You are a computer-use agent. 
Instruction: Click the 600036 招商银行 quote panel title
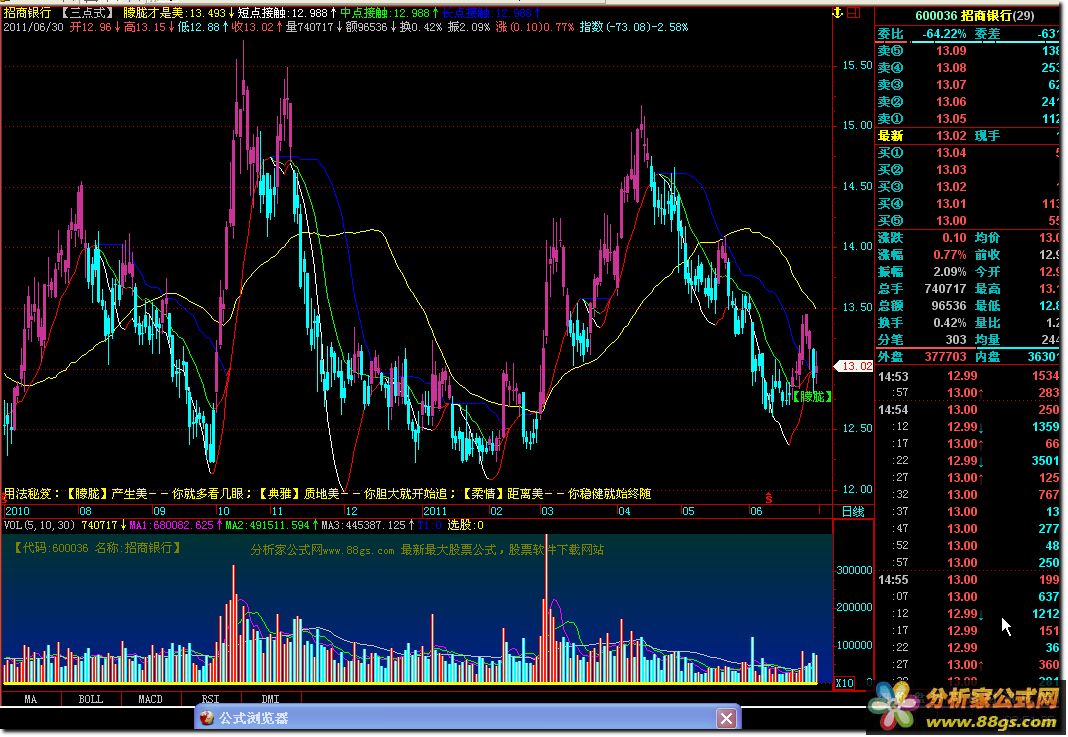974,16
